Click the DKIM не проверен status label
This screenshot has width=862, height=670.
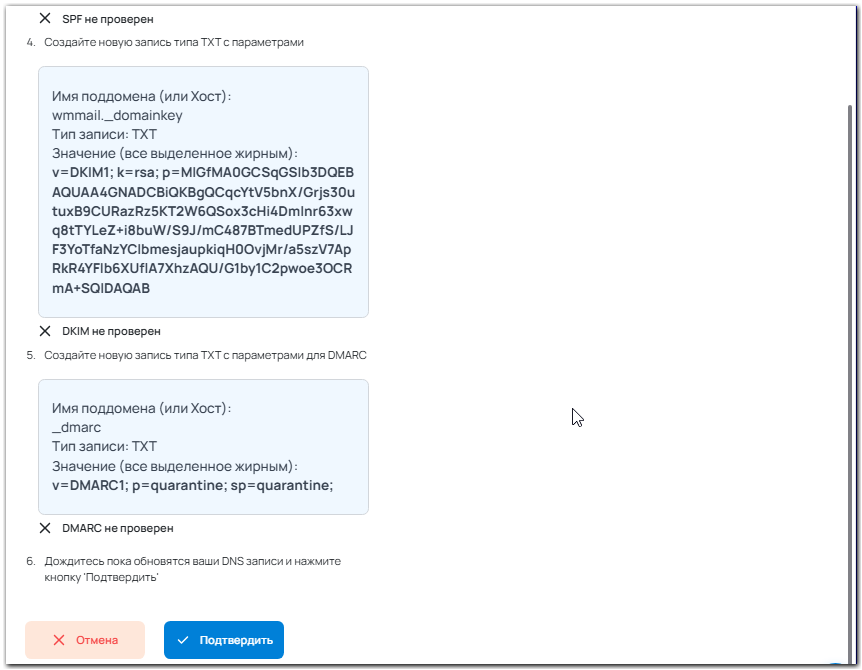point(111,331)
